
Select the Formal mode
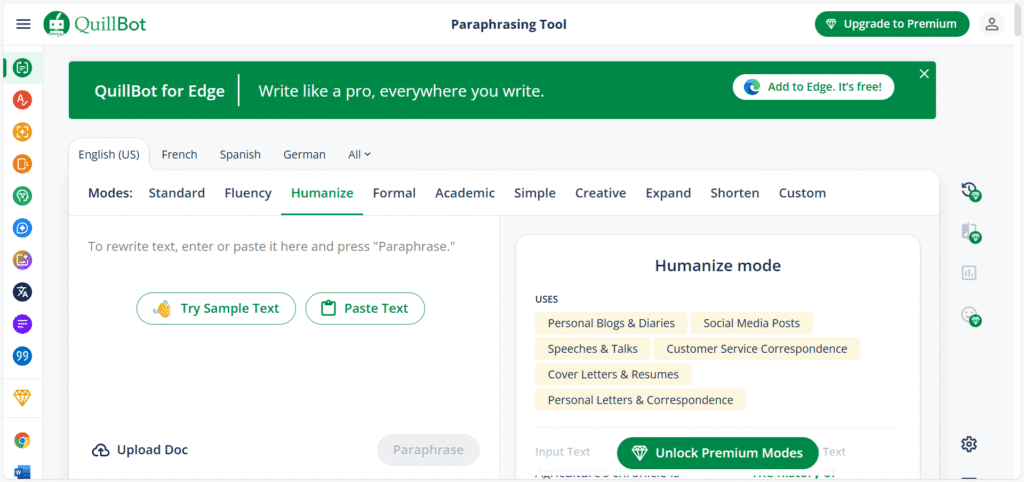(394, 193)
